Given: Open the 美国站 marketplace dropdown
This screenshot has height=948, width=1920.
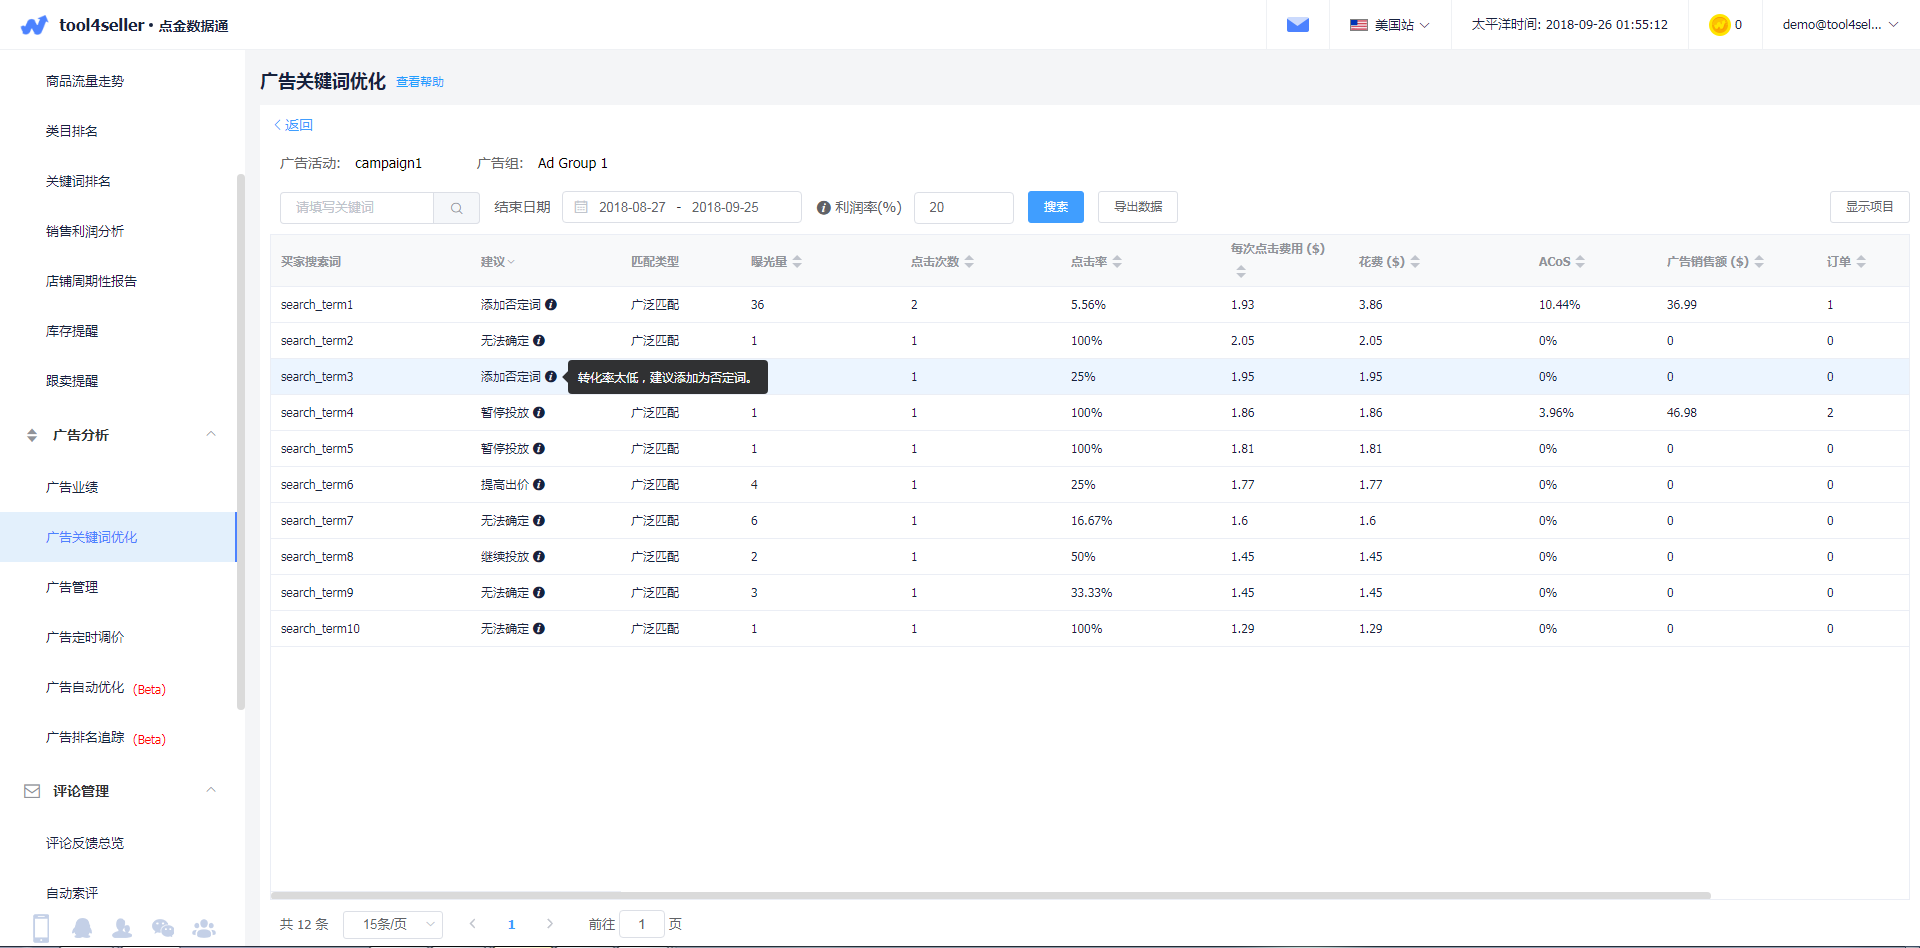Looking at the screenshot, I should click(1390, 25).
